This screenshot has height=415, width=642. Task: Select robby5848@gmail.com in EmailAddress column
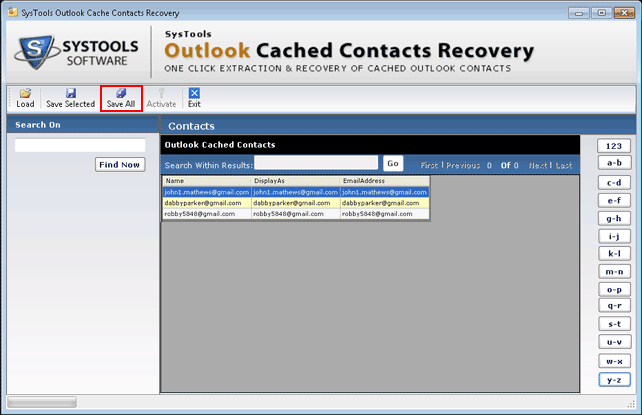[385, 214]
